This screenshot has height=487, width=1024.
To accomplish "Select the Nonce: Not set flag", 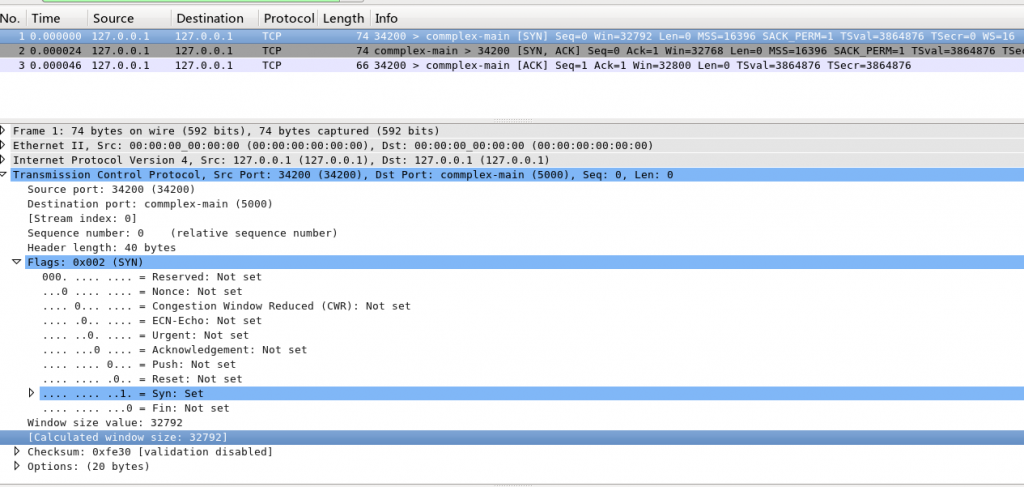I will click(x=142, y=291).
